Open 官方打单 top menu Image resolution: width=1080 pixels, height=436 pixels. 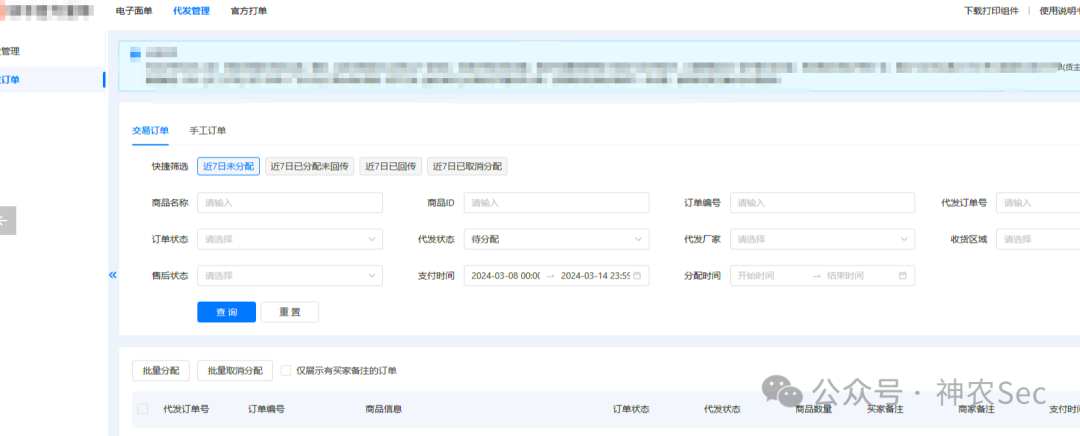(249, 11)
